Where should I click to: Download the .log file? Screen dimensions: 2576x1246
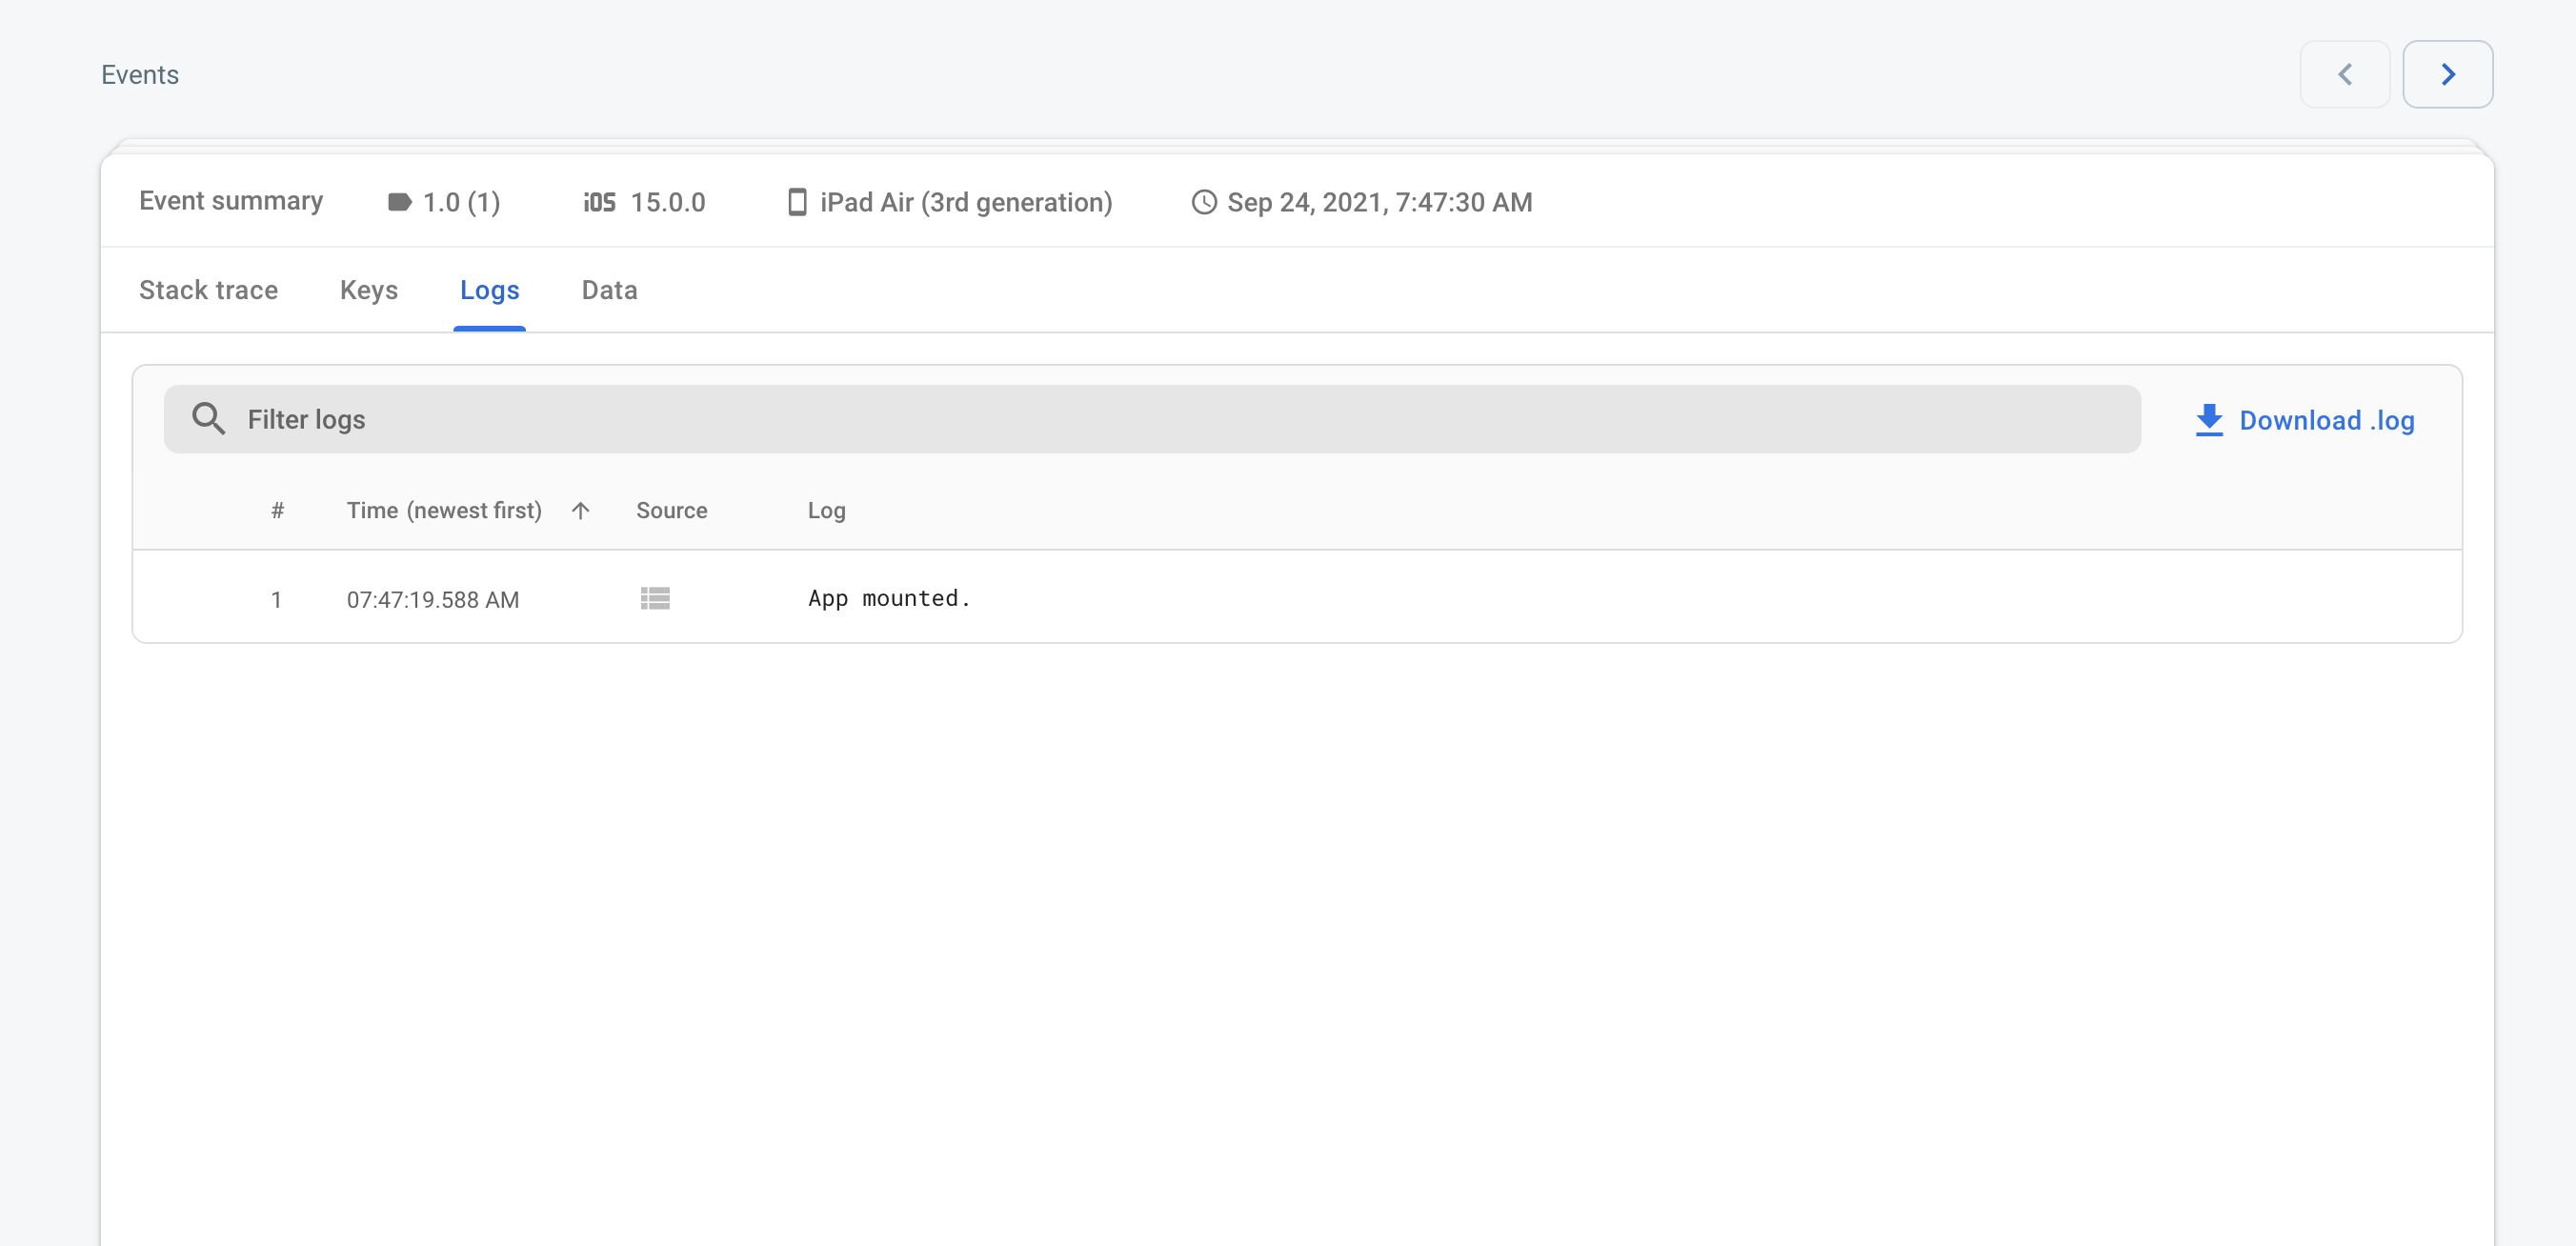(x=2305, y=420)
